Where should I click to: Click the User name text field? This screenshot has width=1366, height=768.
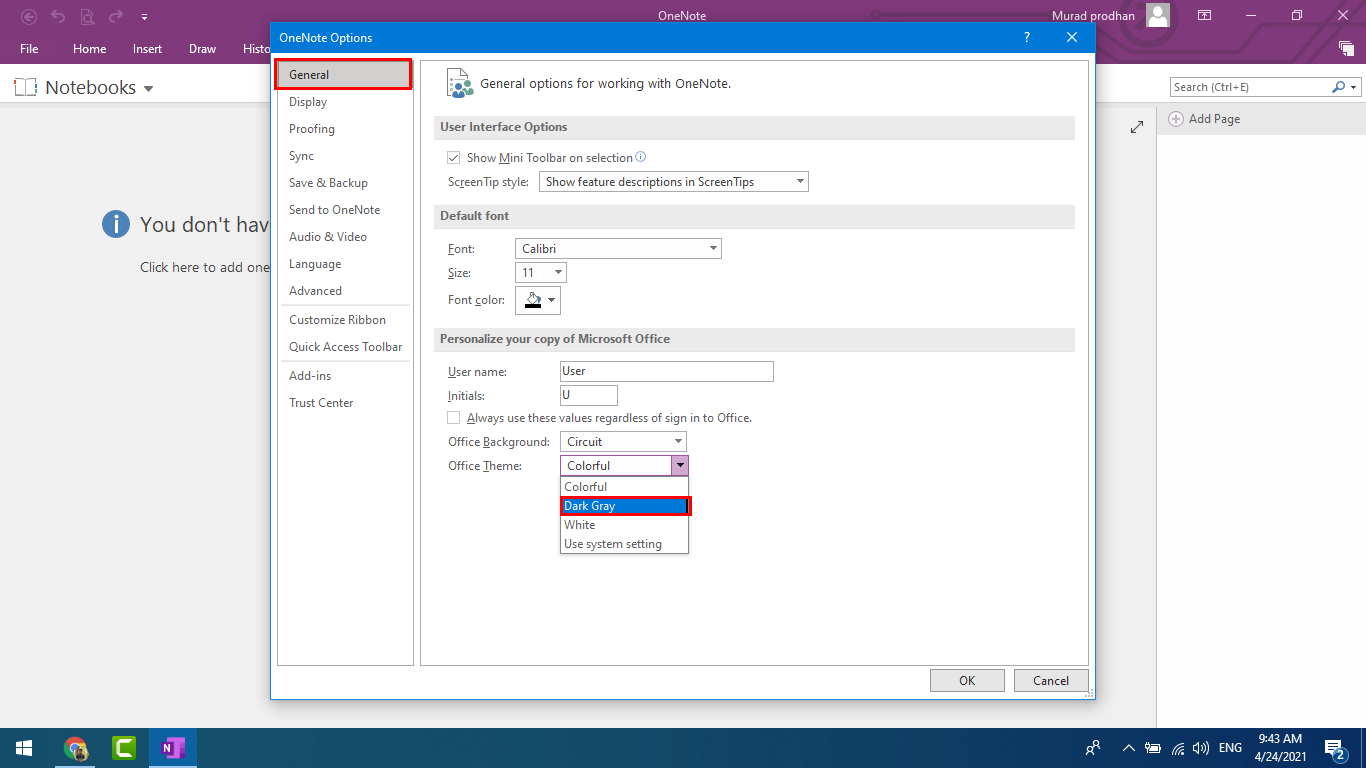667,371
